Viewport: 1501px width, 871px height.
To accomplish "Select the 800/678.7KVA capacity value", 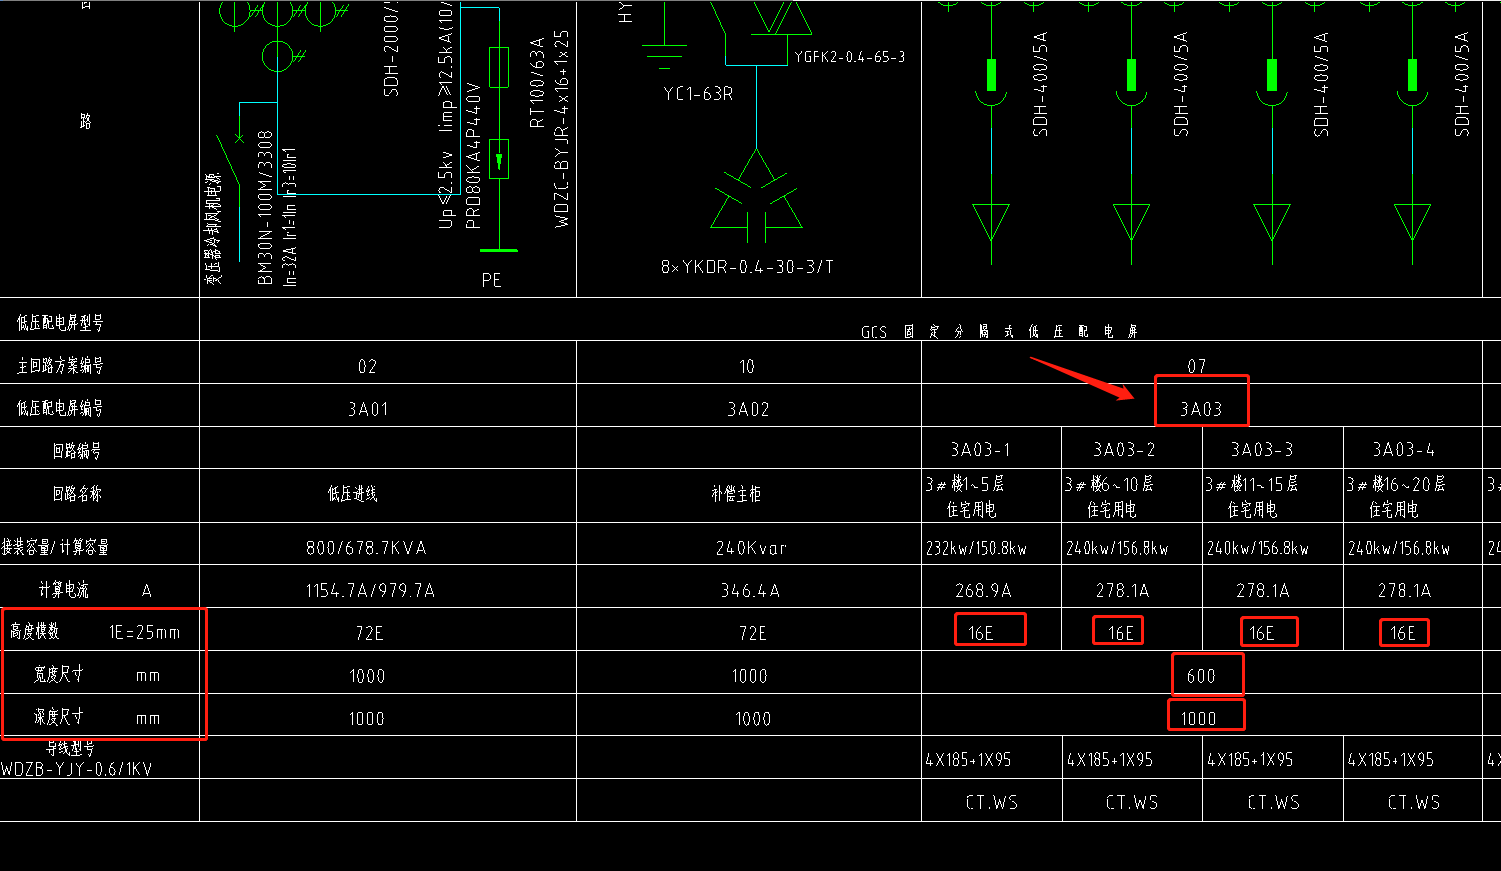I will pyautogui.click(x=366, y=548).
